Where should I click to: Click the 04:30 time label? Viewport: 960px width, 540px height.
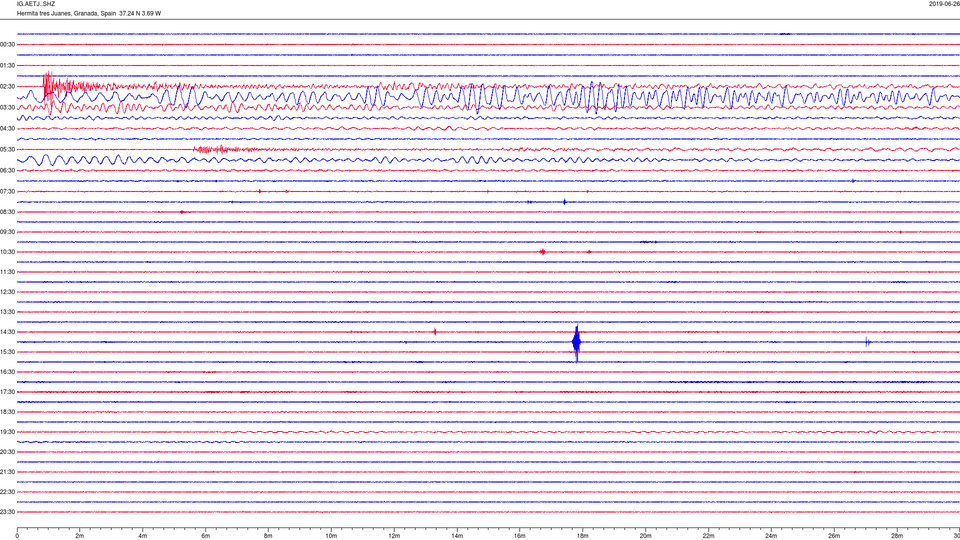(7, 129)
